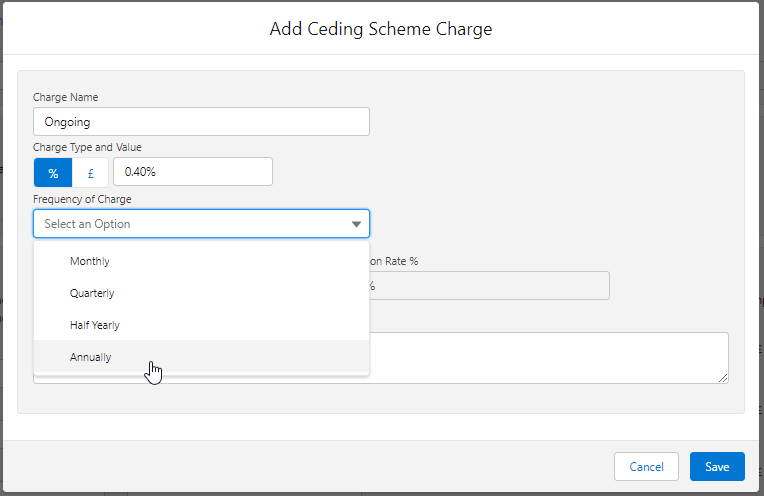Select the percent (%) charge type
This screenshot has width=764, height=496.
pos(53,172)
